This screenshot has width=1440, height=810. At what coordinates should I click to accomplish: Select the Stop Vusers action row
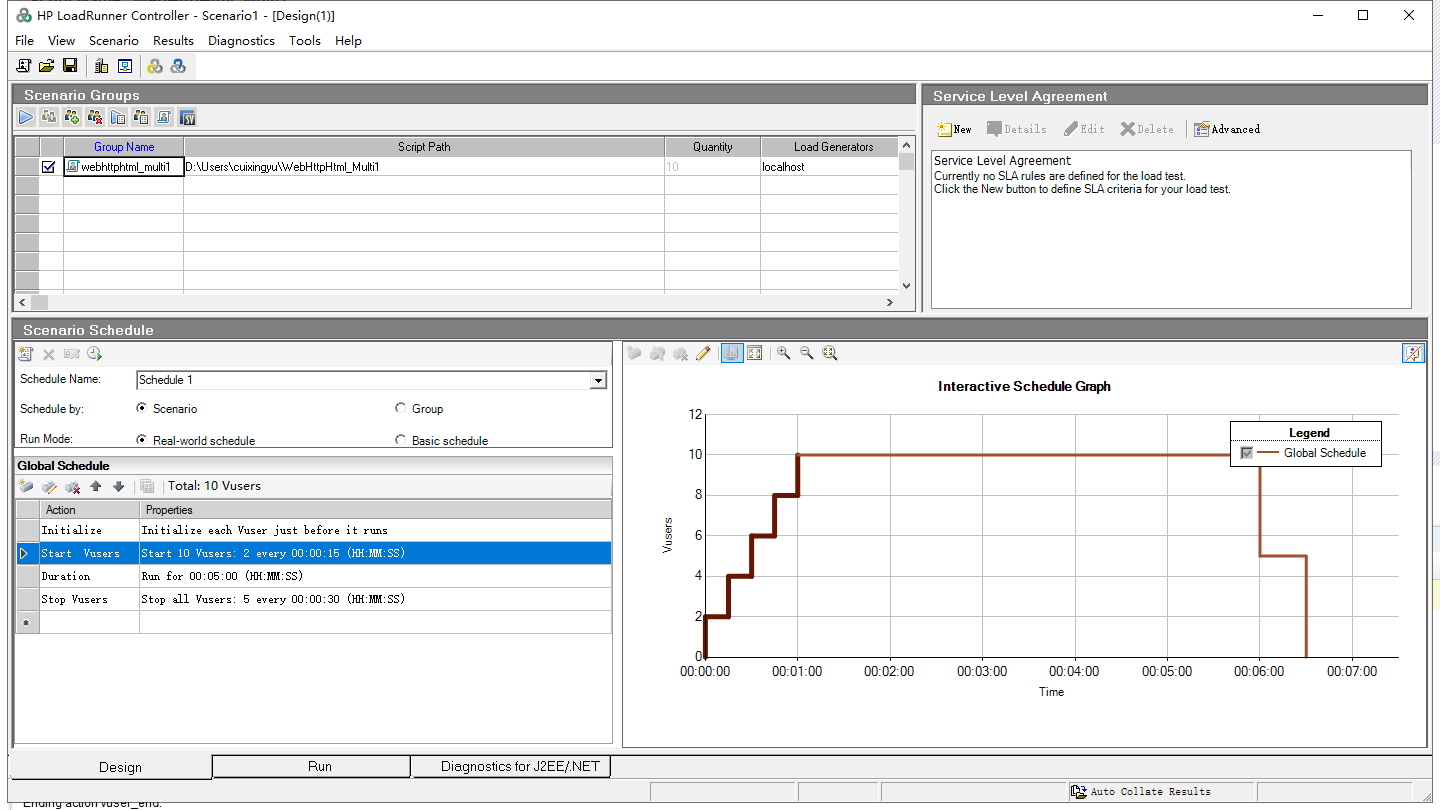click(314, 599)
